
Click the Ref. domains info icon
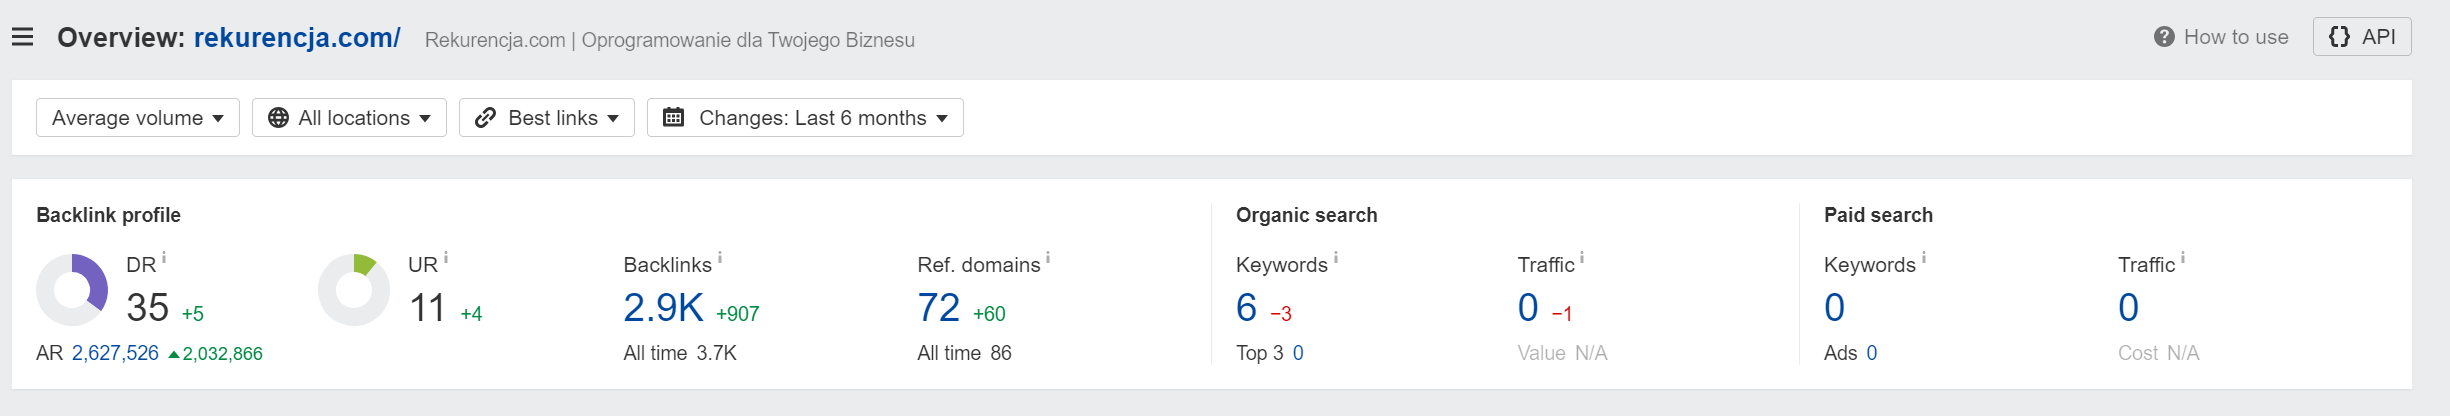(x=1048, y=258)
